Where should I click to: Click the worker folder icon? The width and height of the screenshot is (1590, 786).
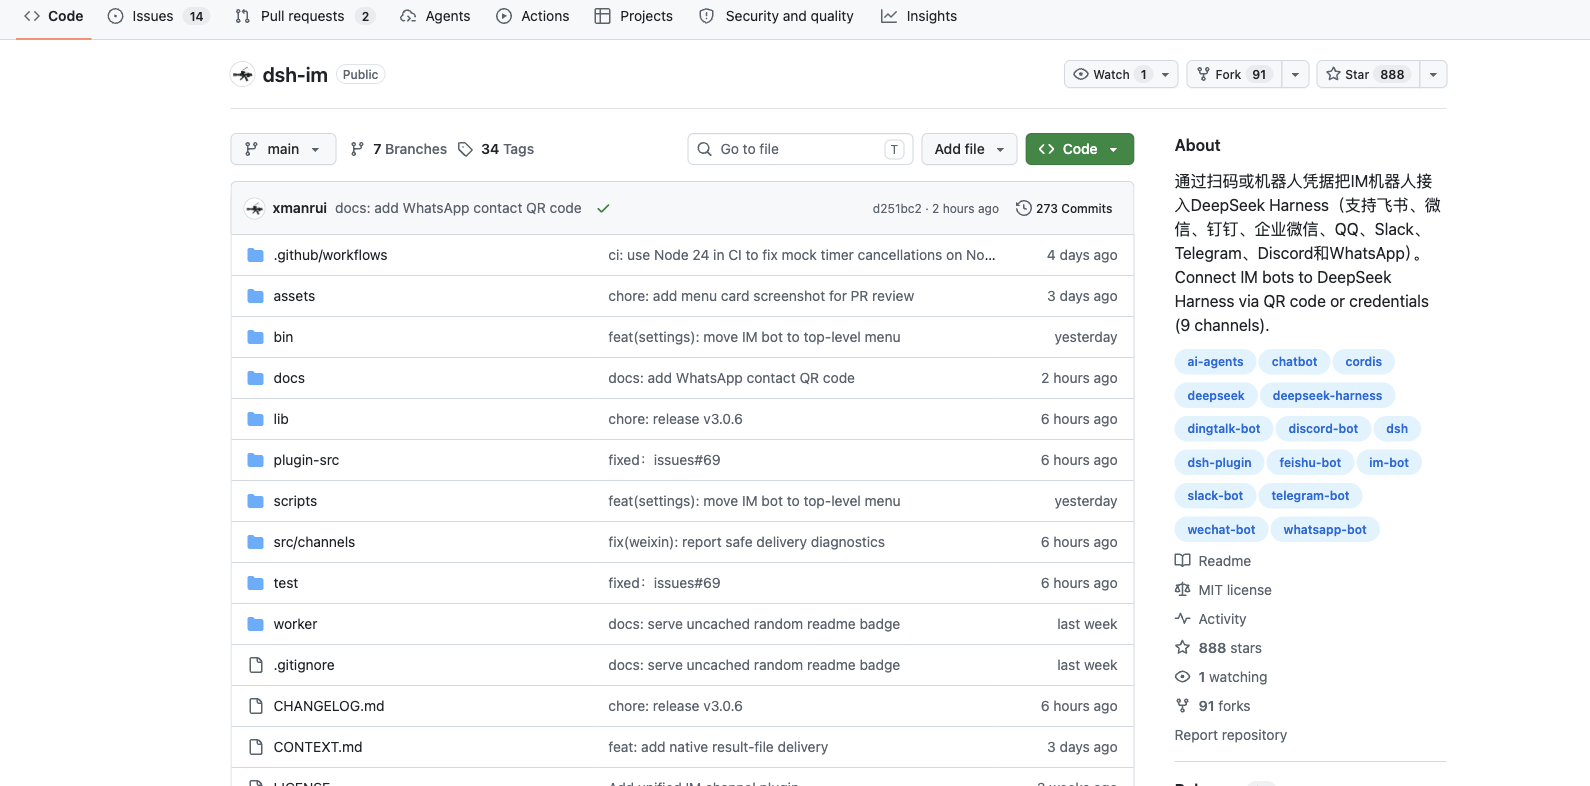pyautogui.click(x=255, y=624)
